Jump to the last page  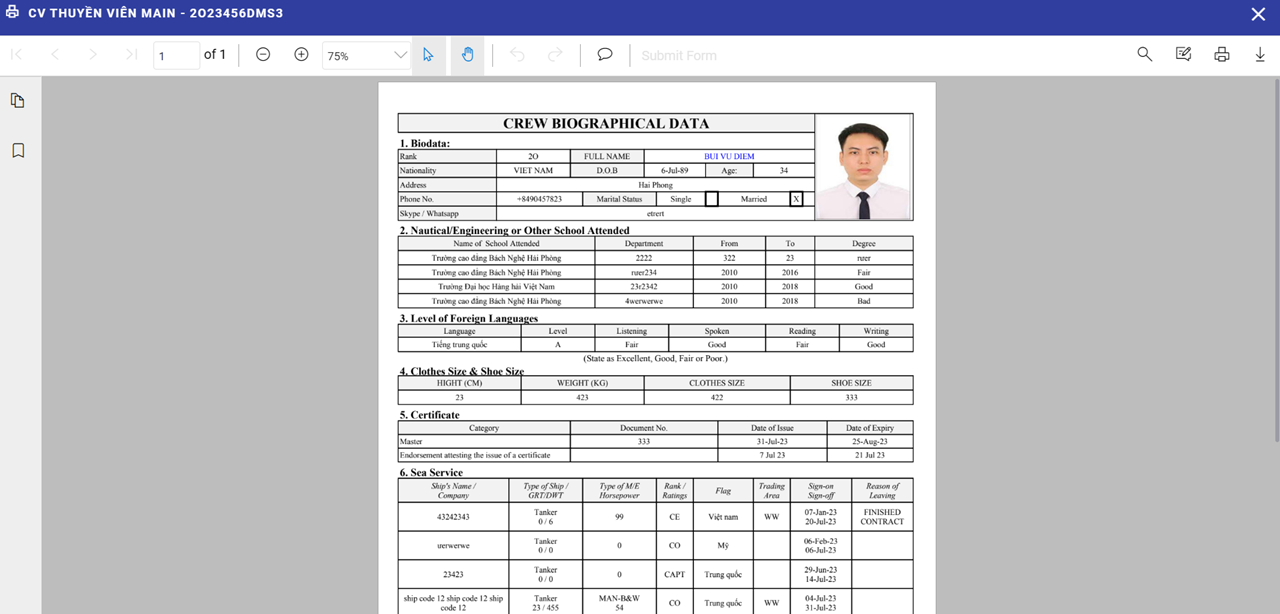click(x=131, y=55)
